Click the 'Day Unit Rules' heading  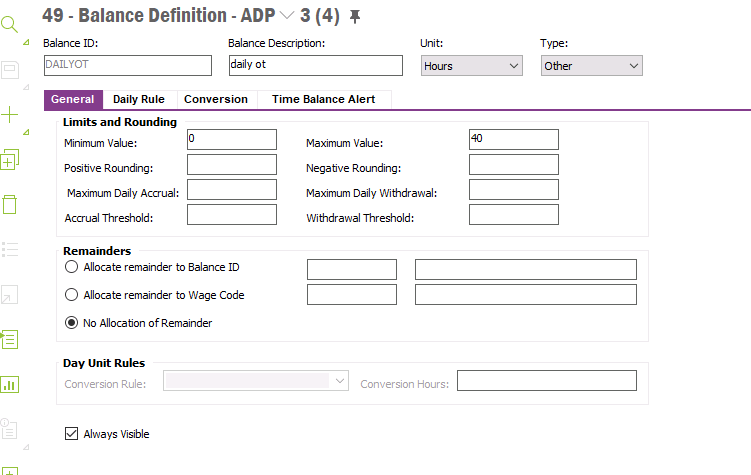pyautogui.click(x=104, y=363)
